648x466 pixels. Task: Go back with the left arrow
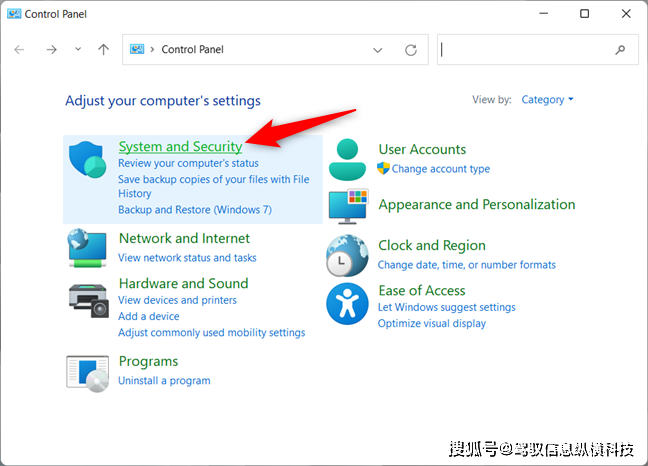point(19,50)
